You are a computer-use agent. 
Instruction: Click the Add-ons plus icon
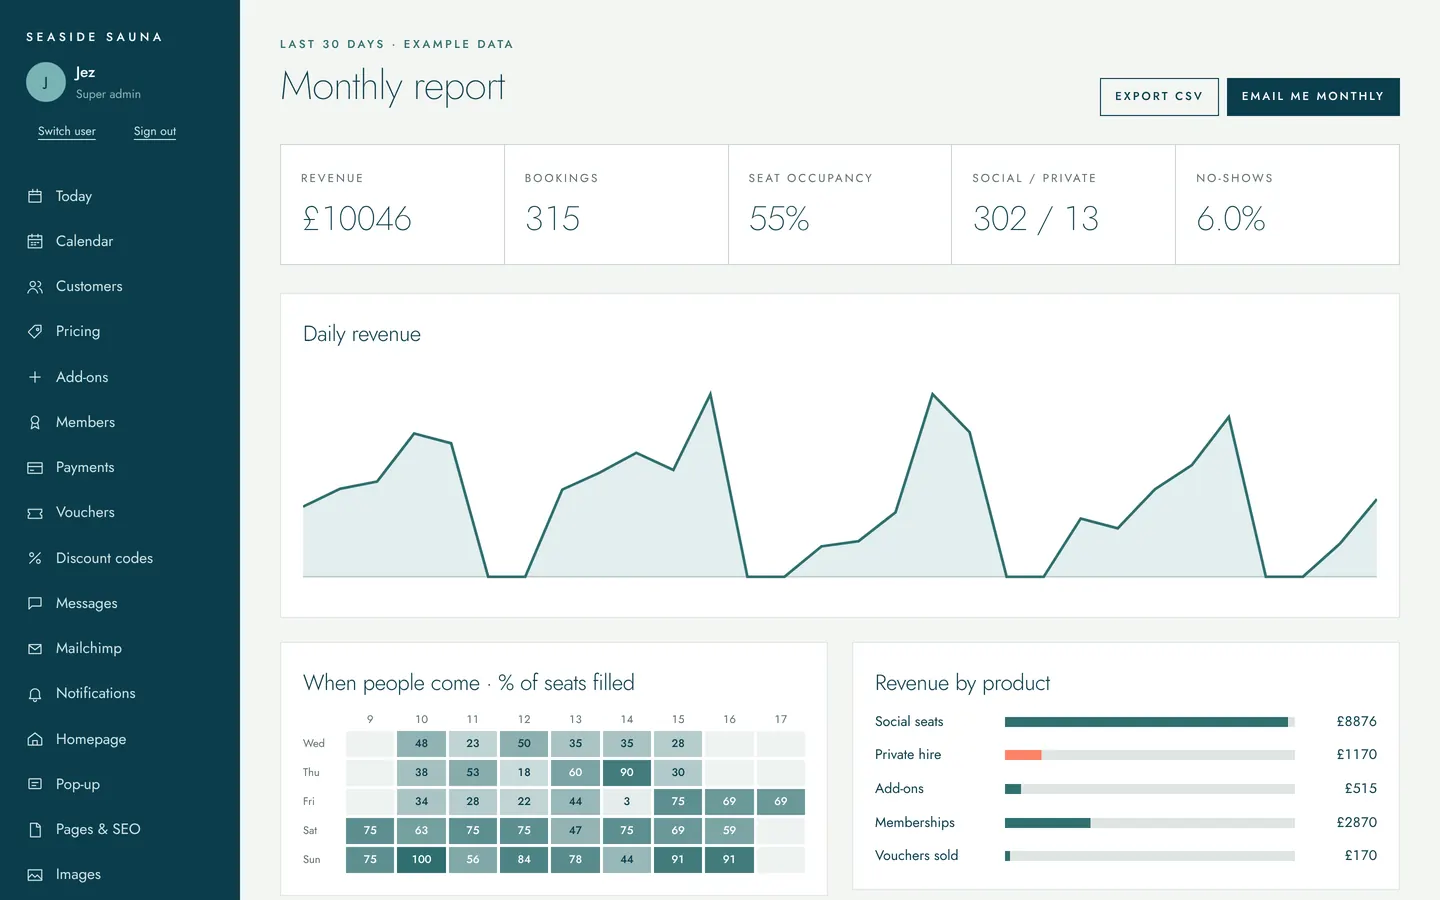[x=35, y=377]
